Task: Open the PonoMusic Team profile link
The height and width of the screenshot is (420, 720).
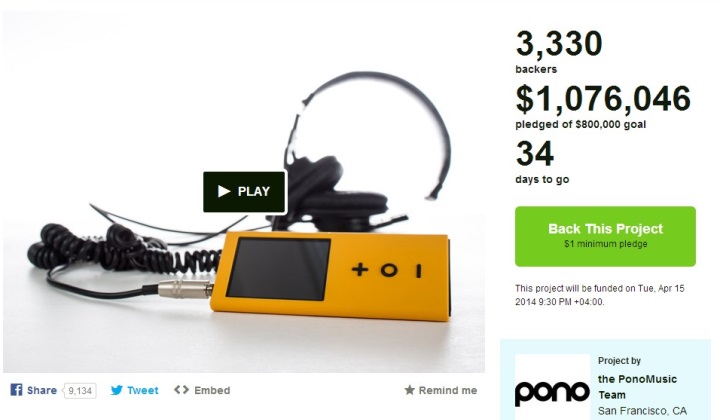Action: click(x=637, y=387)
